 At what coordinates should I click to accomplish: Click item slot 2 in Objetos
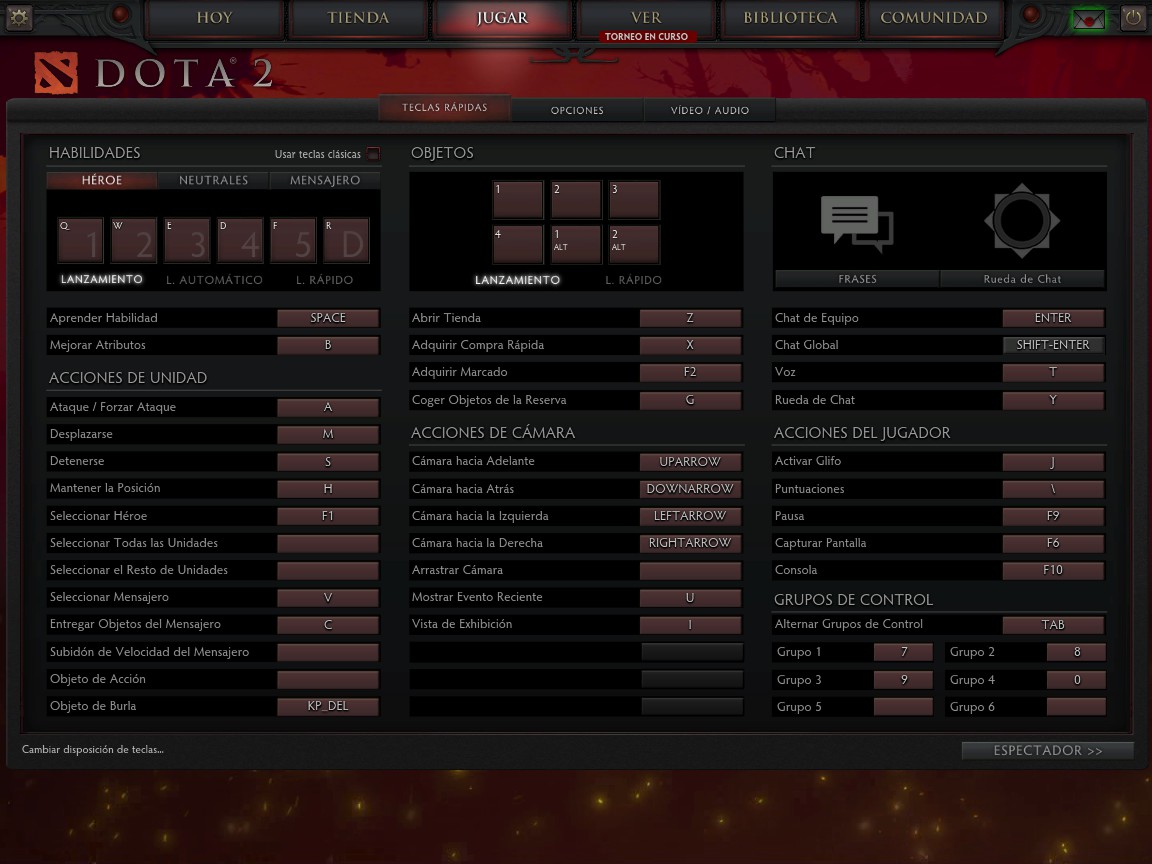tap(576, 200)
